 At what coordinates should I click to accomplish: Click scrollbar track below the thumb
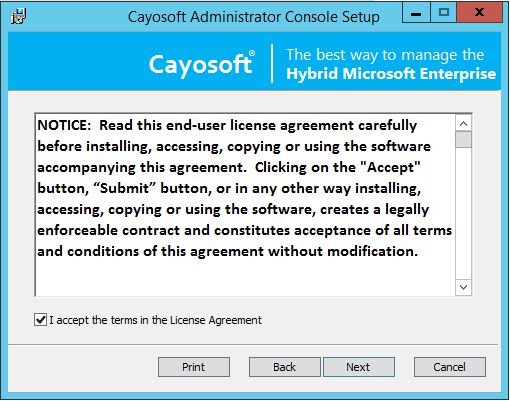[x=463, y=213]
